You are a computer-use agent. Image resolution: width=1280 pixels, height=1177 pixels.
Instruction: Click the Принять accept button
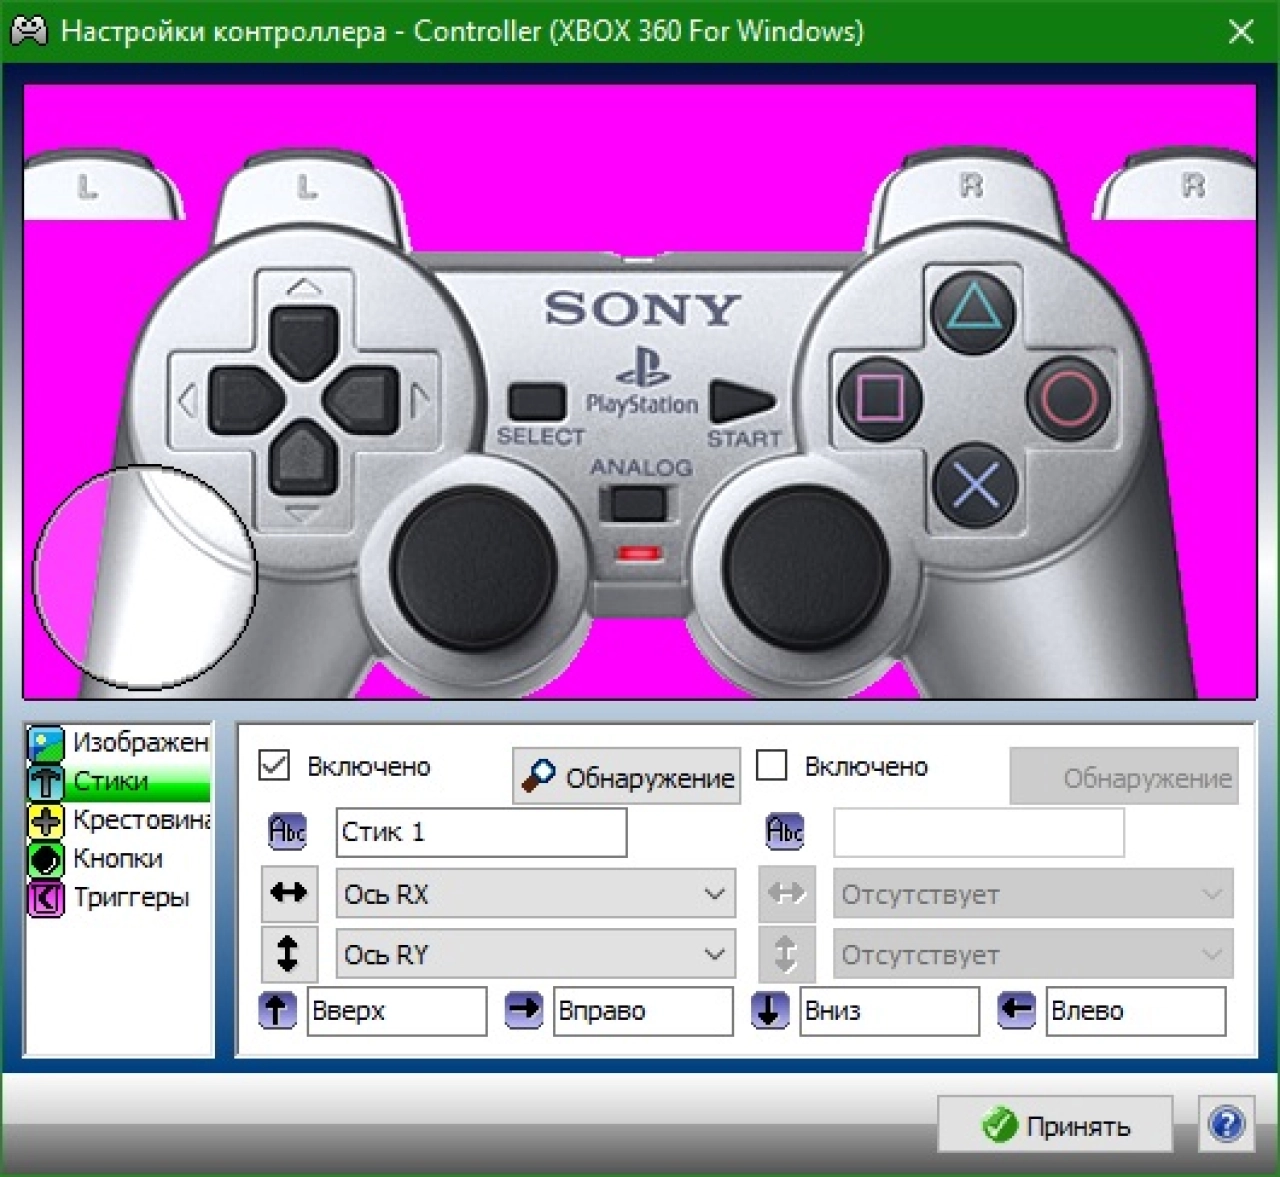coord(1055,1125)
